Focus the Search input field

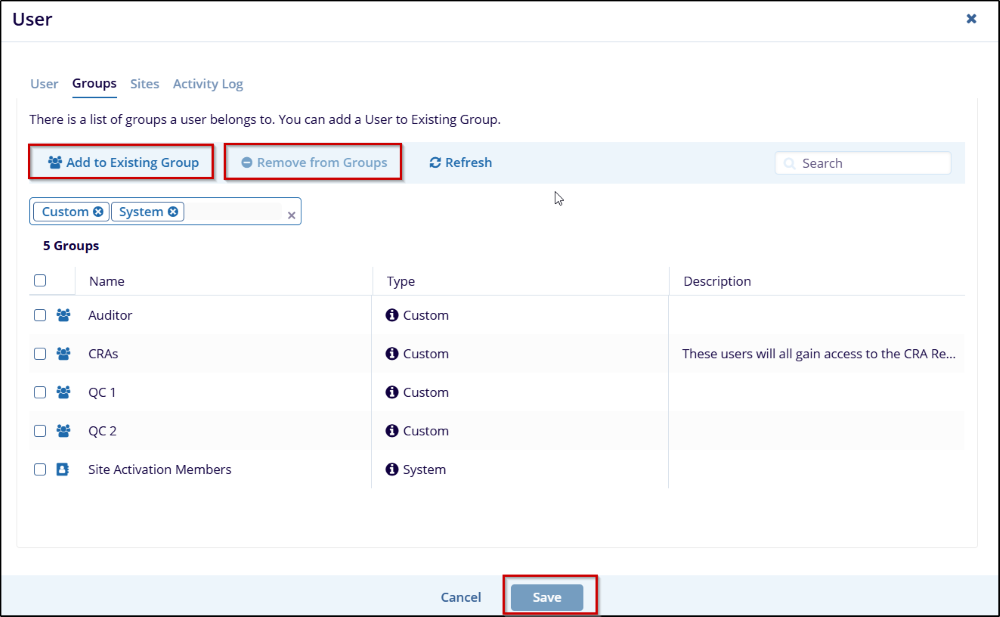pos(870,163)
